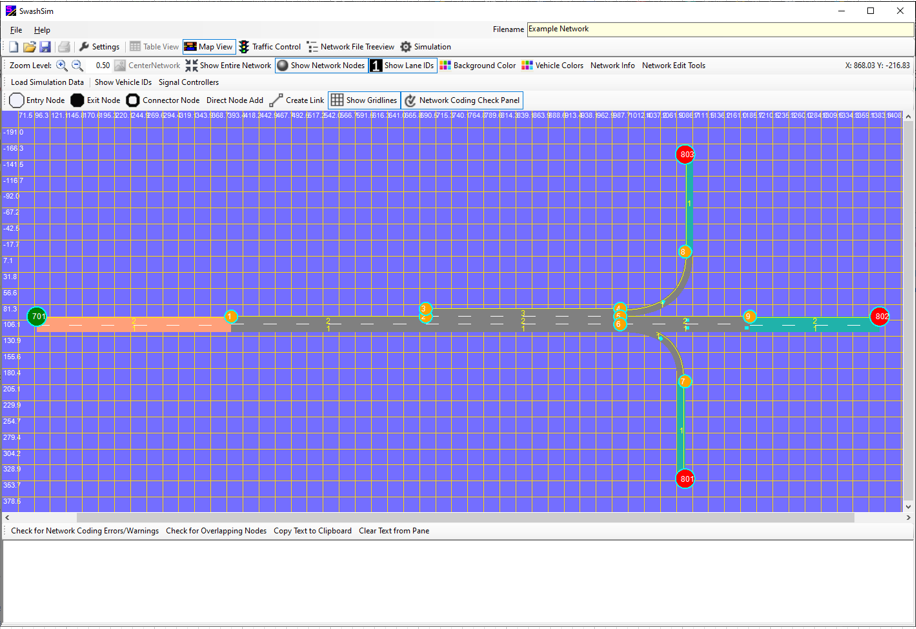This screenshot has width=916, height=629.
Task: Toggle Show Network Nodes
Action: 321,65
